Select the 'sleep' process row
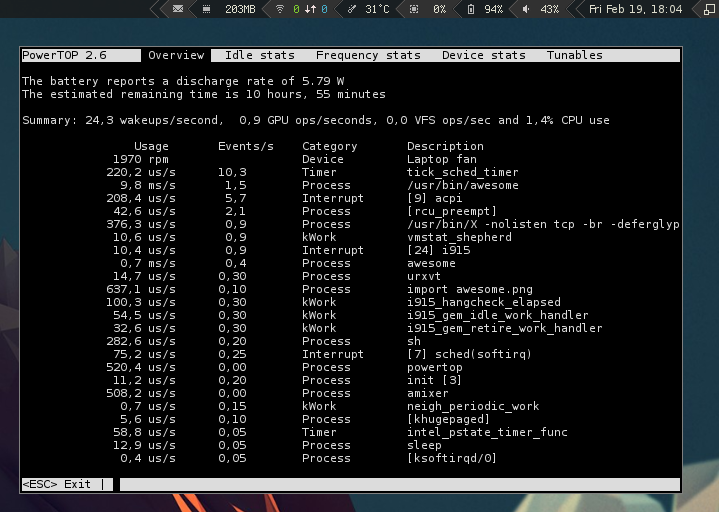The image size is (719, 512). click(351, 445)
